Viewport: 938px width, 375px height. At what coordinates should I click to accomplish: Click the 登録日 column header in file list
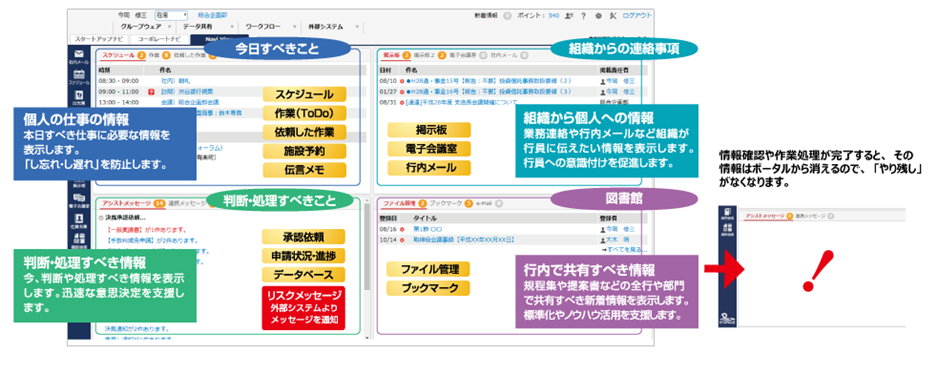(389, 218)
